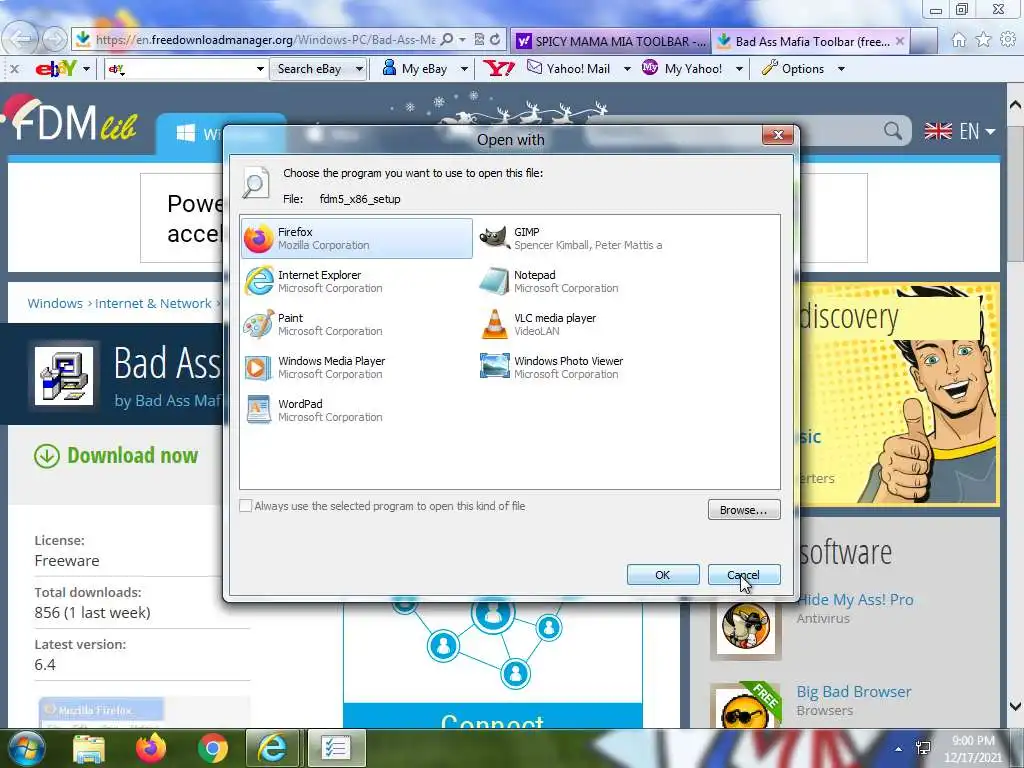Open the EN language dropdown
The height and width of the screenshot is (768, 1024).
959,131
